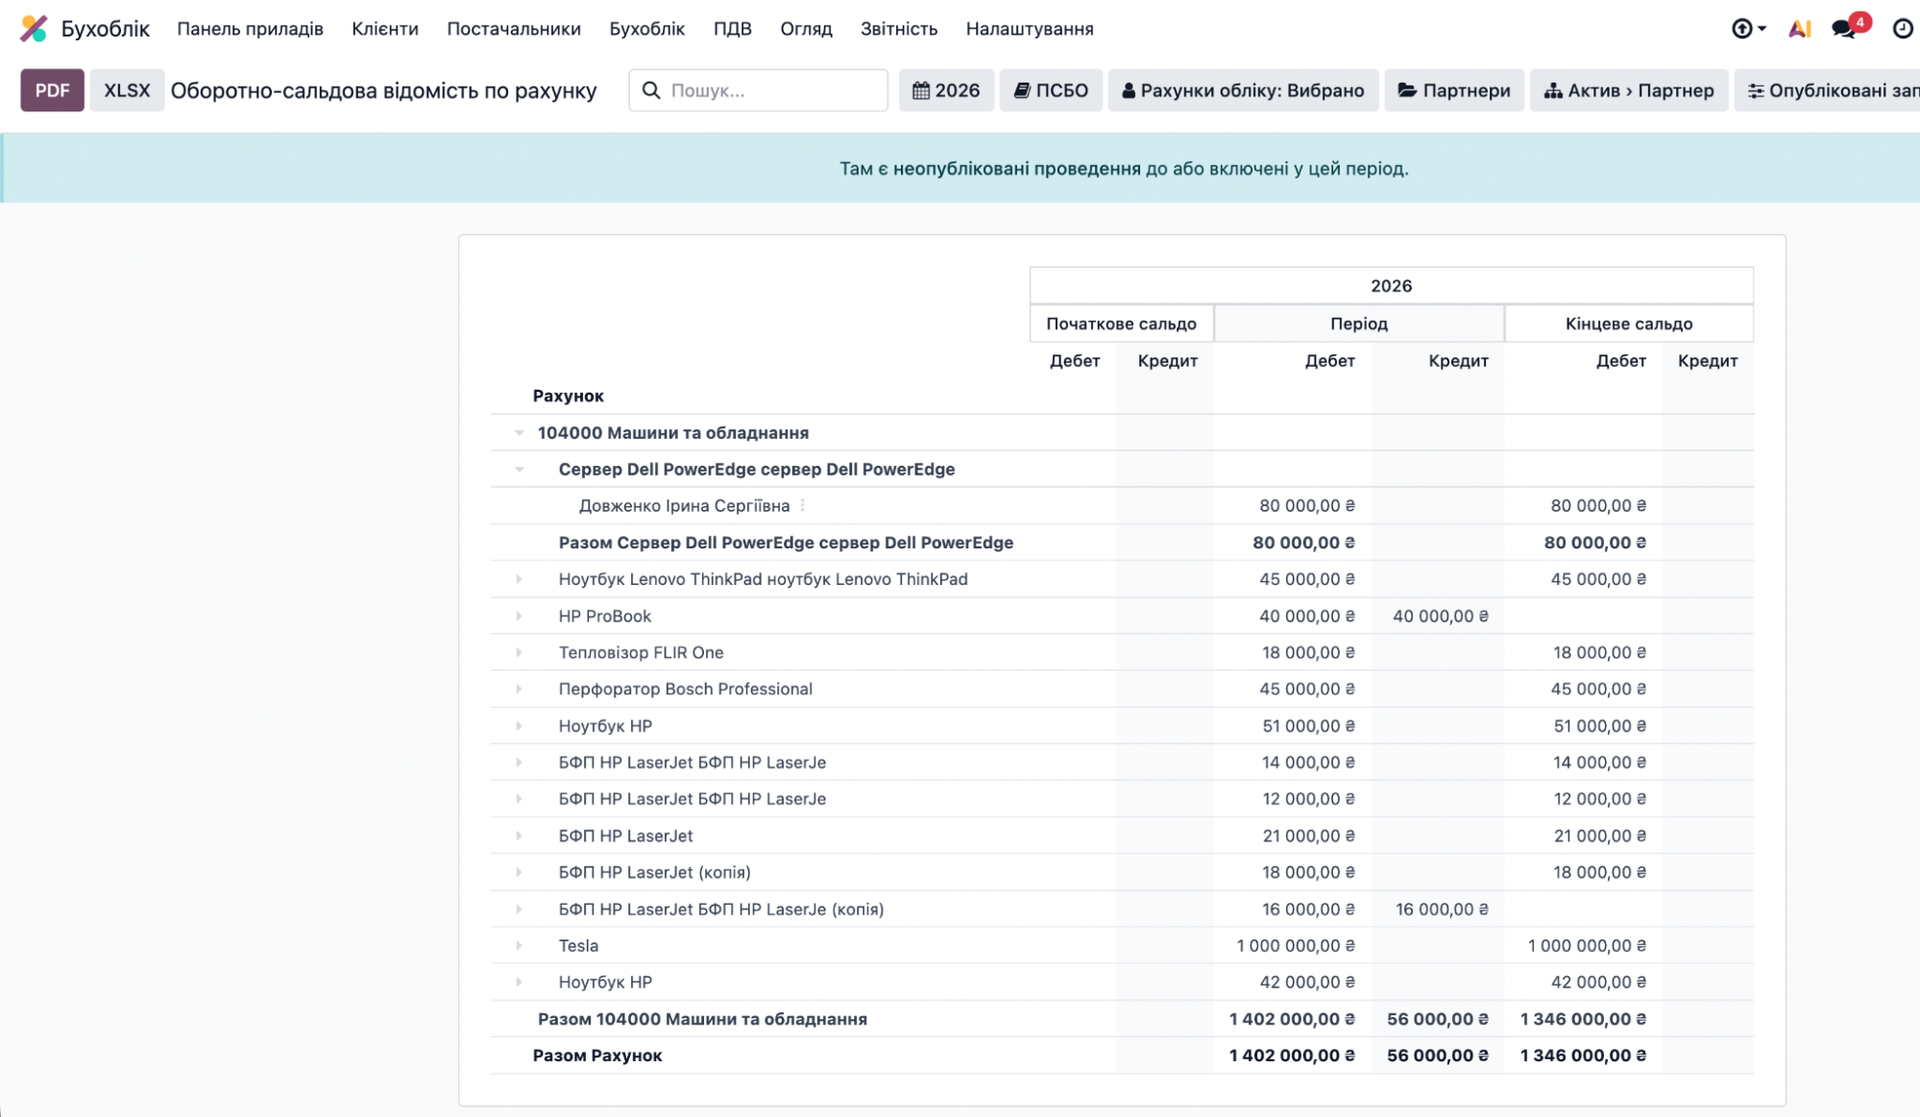Open the clock activities icon

1903,29
